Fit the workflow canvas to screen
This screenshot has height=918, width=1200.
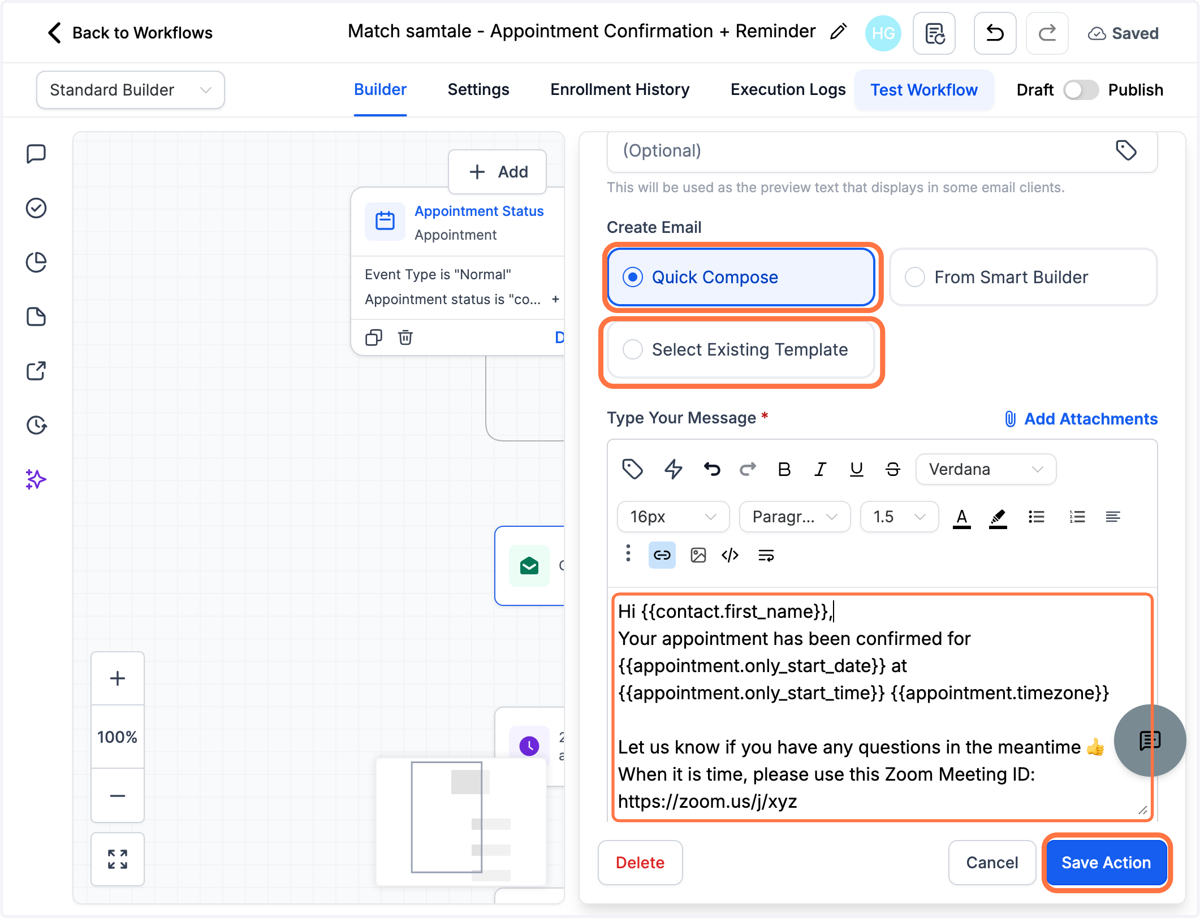[117, 859]
